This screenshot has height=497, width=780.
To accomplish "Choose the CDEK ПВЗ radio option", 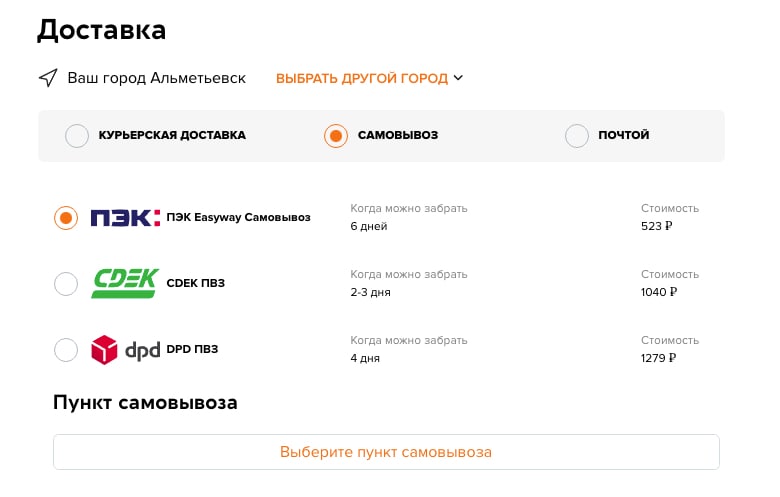I will 65,283.
